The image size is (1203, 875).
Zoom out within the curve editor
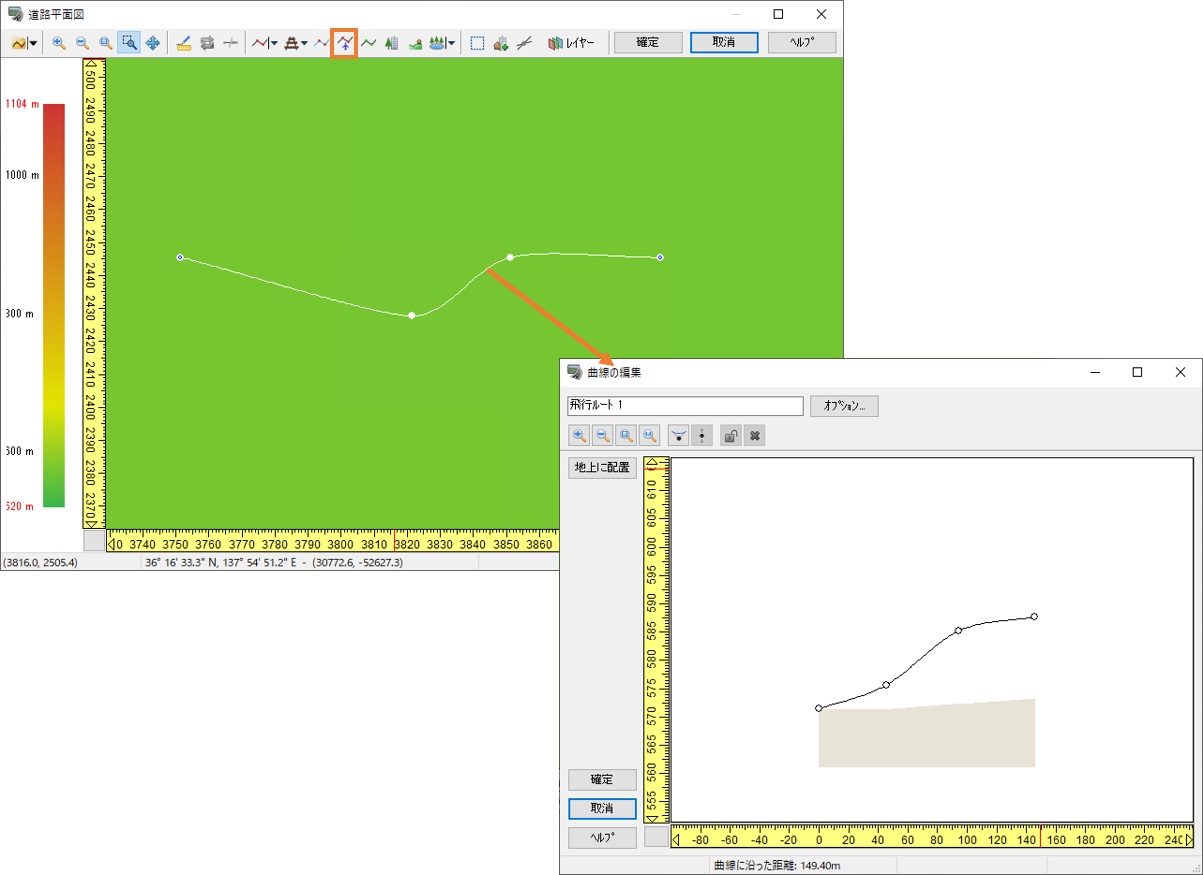point(602,436)
